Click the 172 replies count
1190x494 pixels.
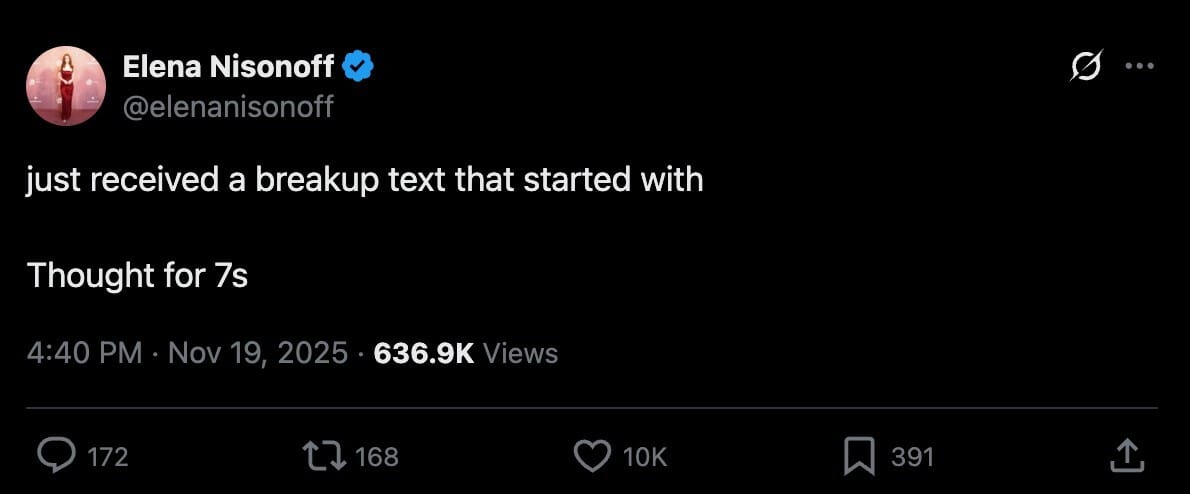(x=108, y=457)
